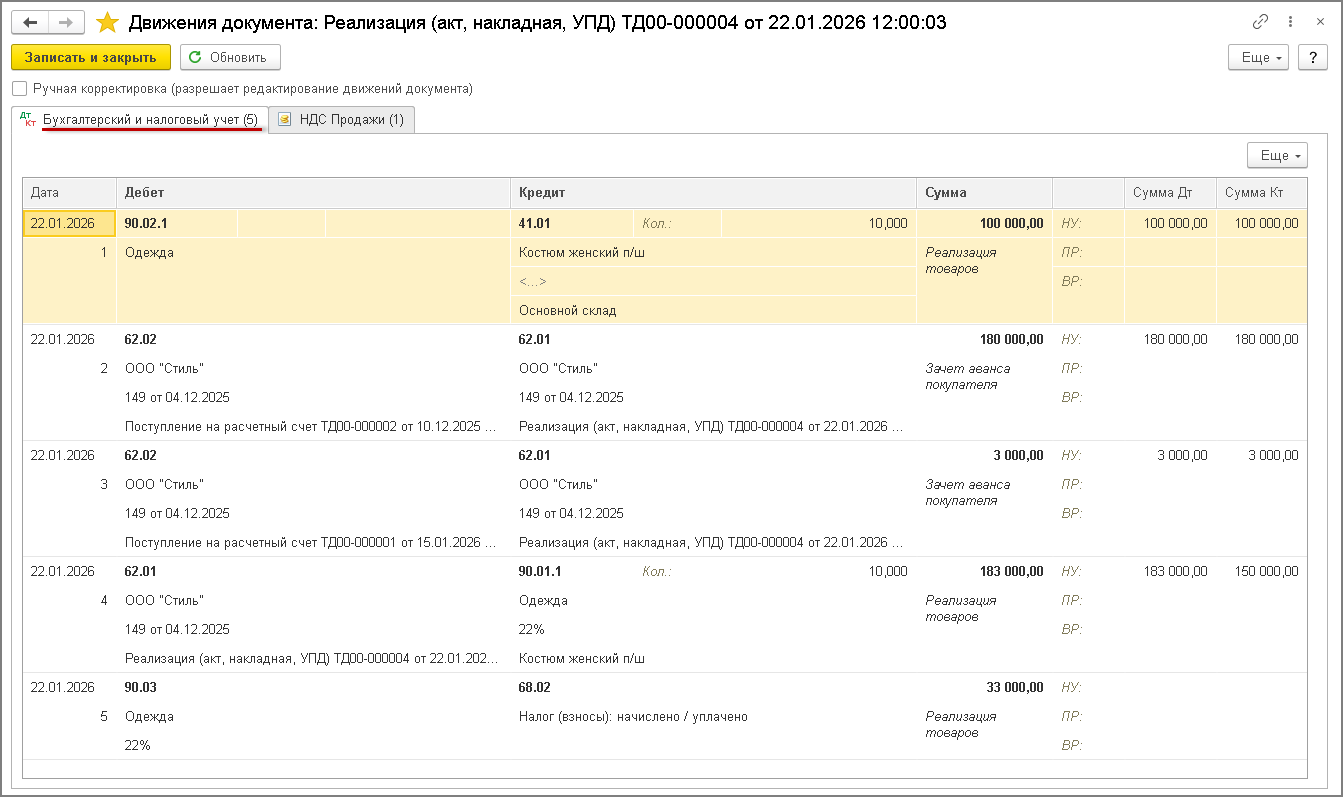The height and width of the screenshot is (797, 1343).
Task: Click the Сумма Кт column header
Action: tap(1260, 193)
